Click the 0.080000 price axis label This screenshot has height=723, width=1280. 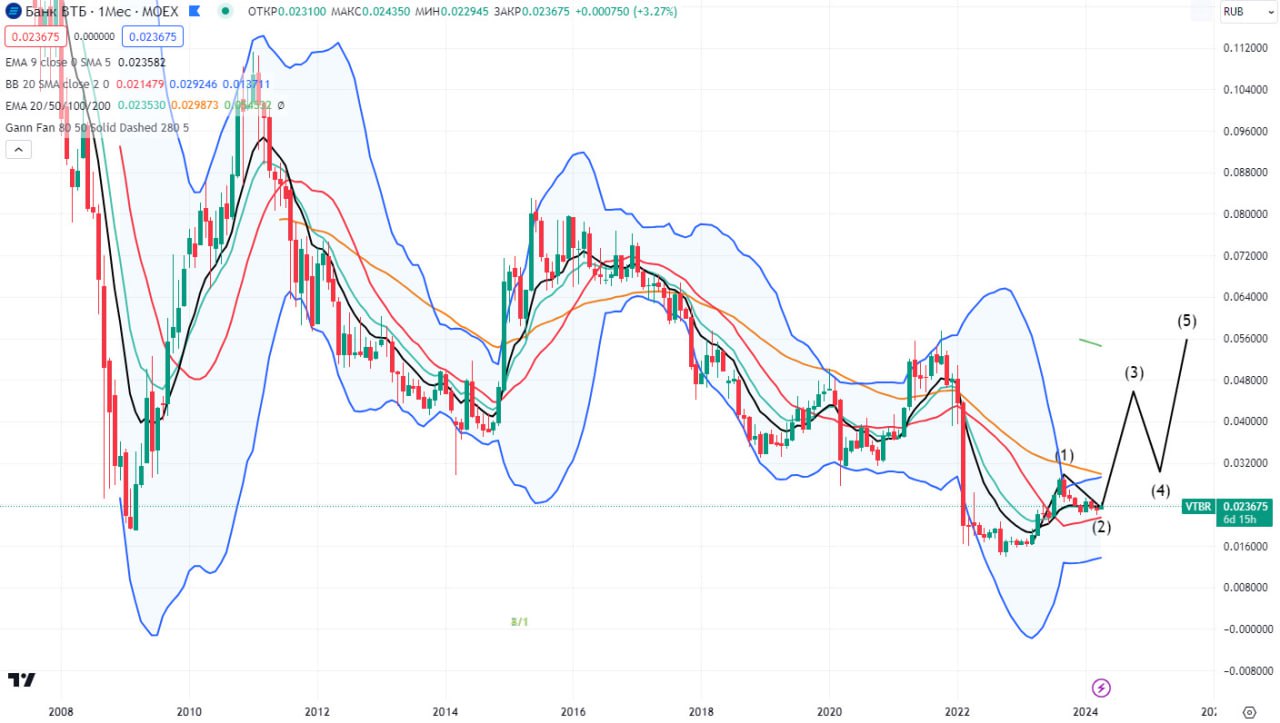tap(1247, 214)
